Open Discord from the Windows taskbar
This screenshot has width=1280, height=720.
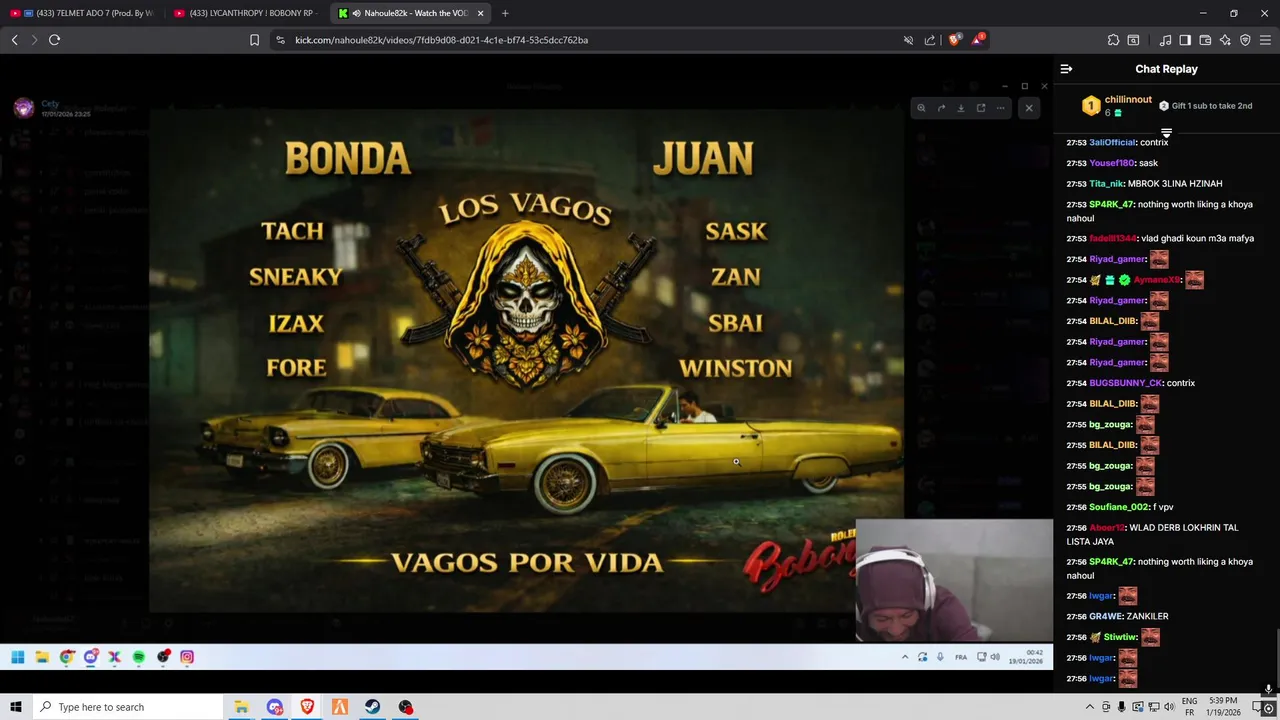[x=275, y=707]
